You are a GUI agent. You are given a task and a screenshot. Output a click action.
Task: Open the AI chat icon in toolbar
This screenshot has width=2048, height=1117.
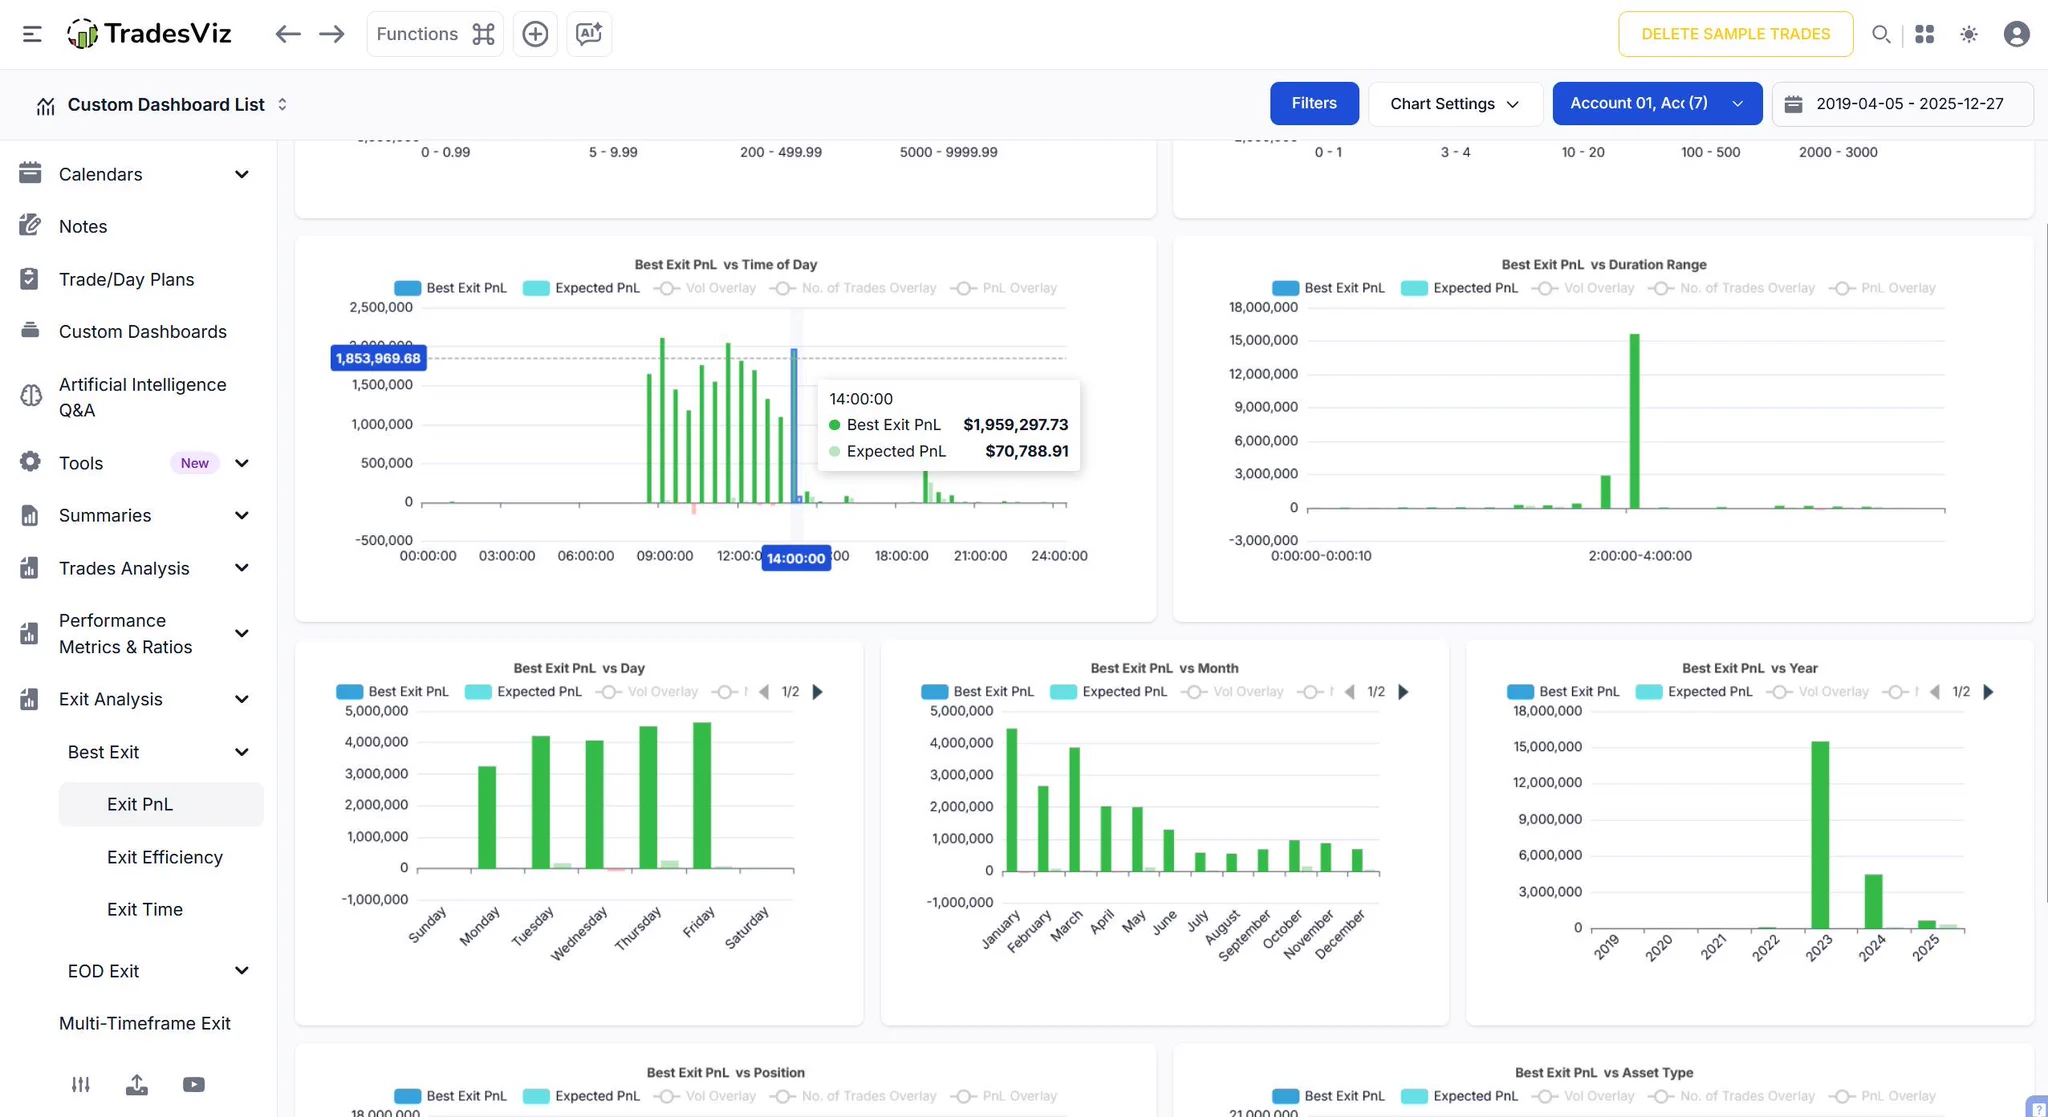click(589, 34)
